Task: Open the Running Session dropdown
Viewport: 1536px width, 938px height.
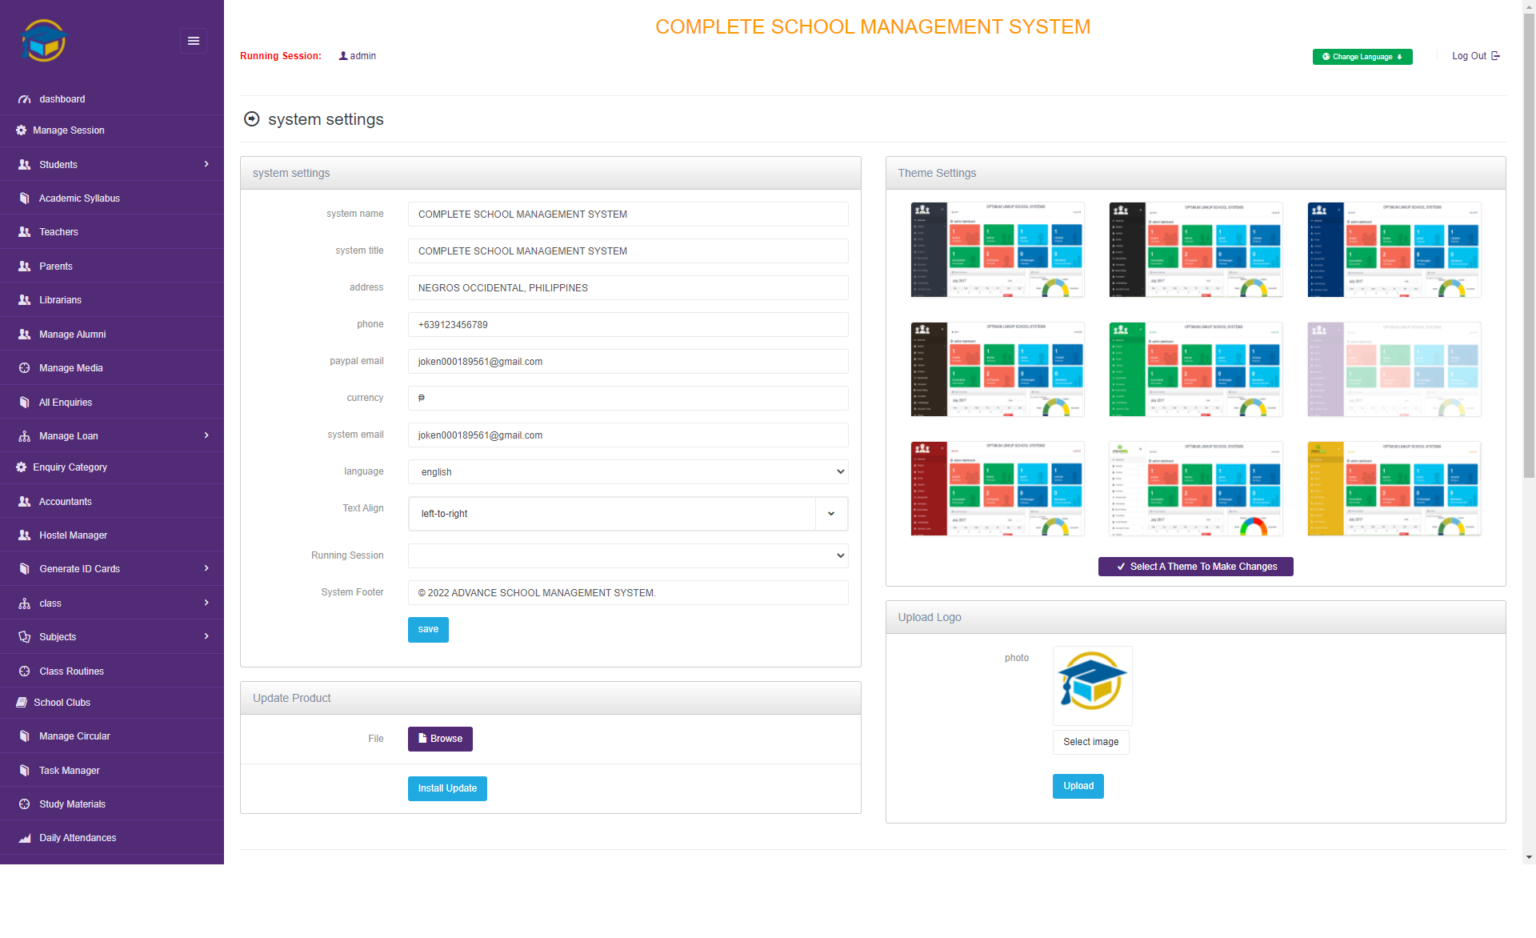Action: [628, 555]
